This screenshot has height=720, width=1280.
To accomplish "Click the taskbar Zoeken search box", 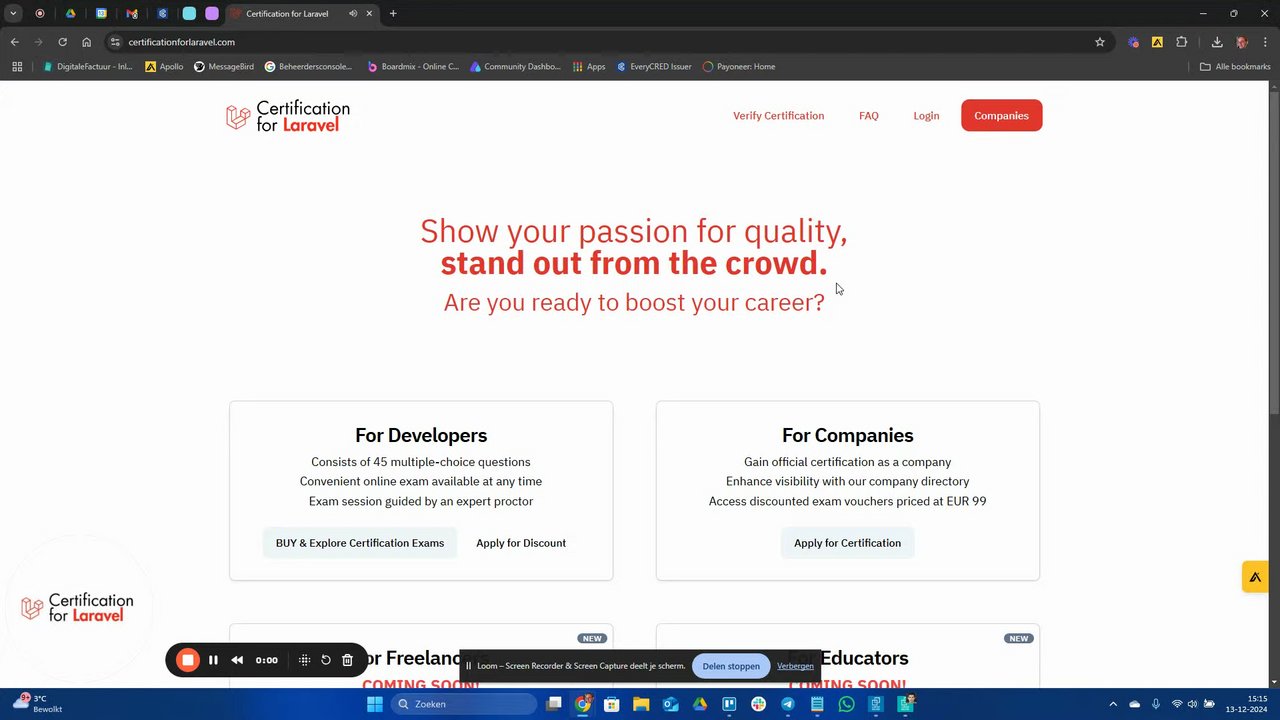I will tap(464, 704).
